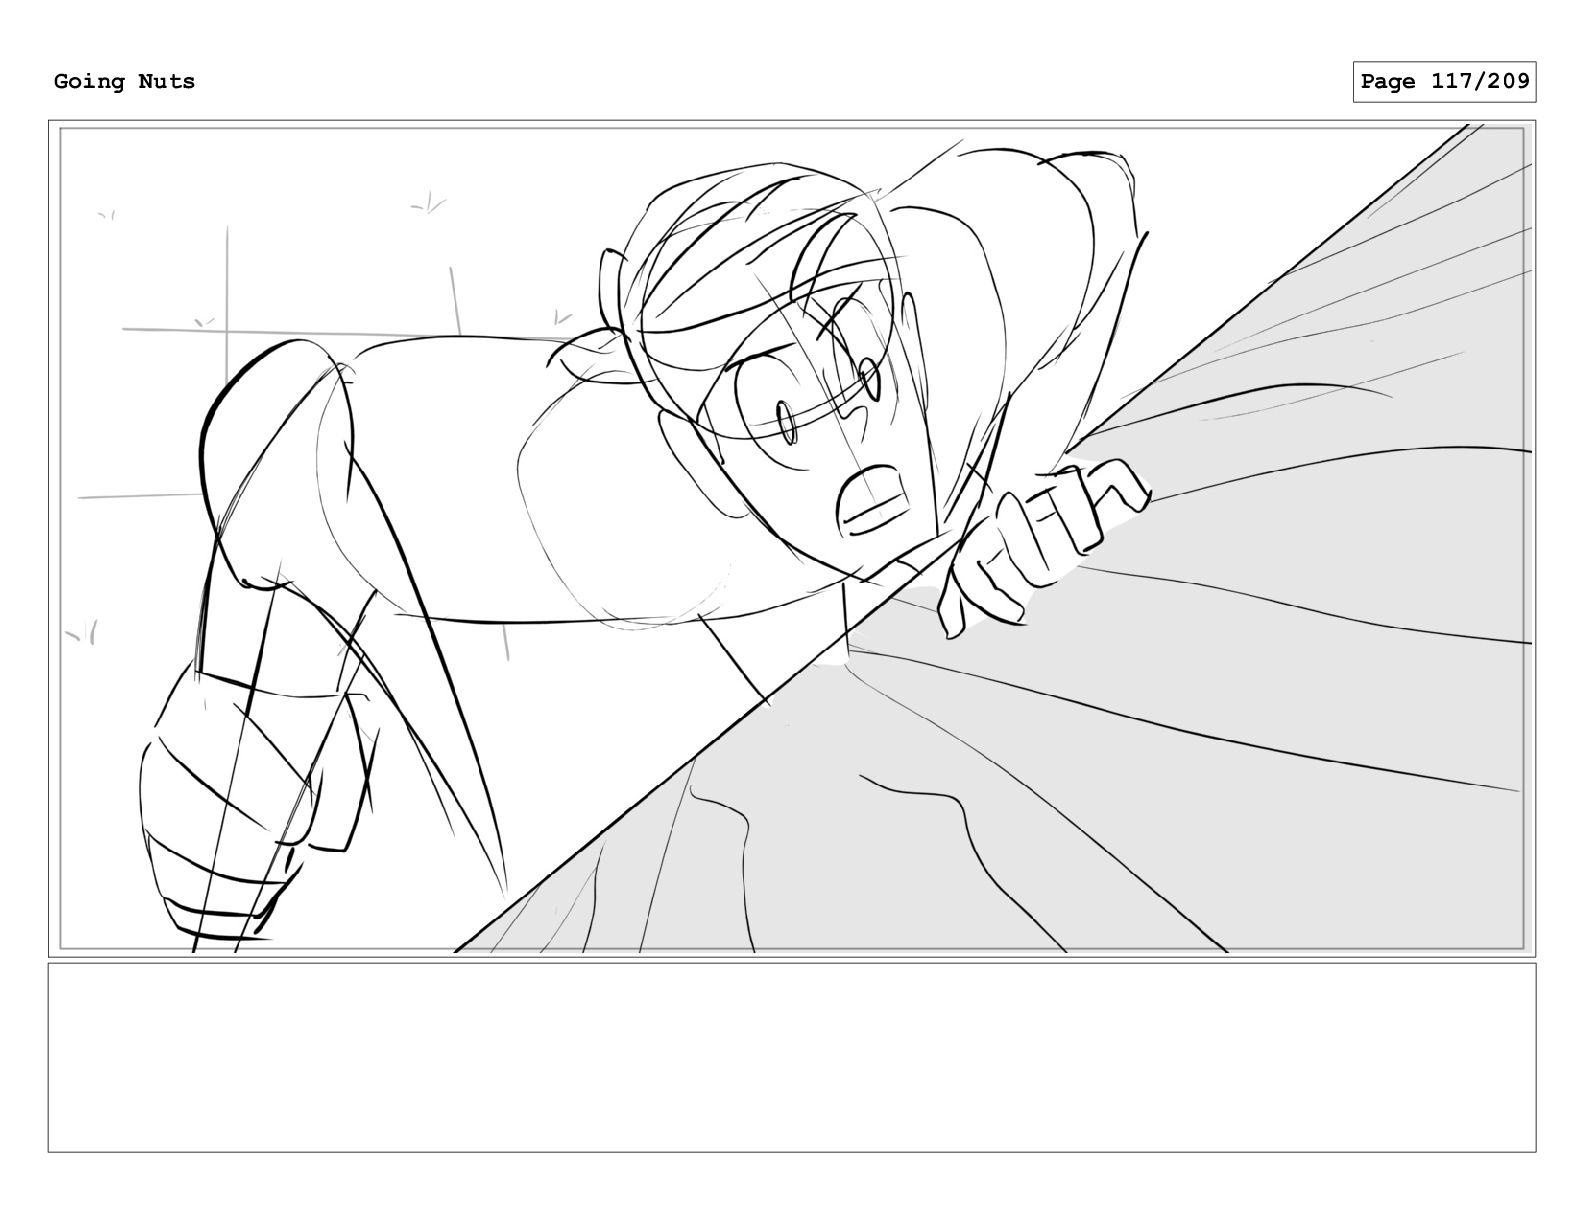The width and height of the screenshot is (1584, 1224).
Task: Select the character's left eye pupil
Action: (x=786, y=421)
